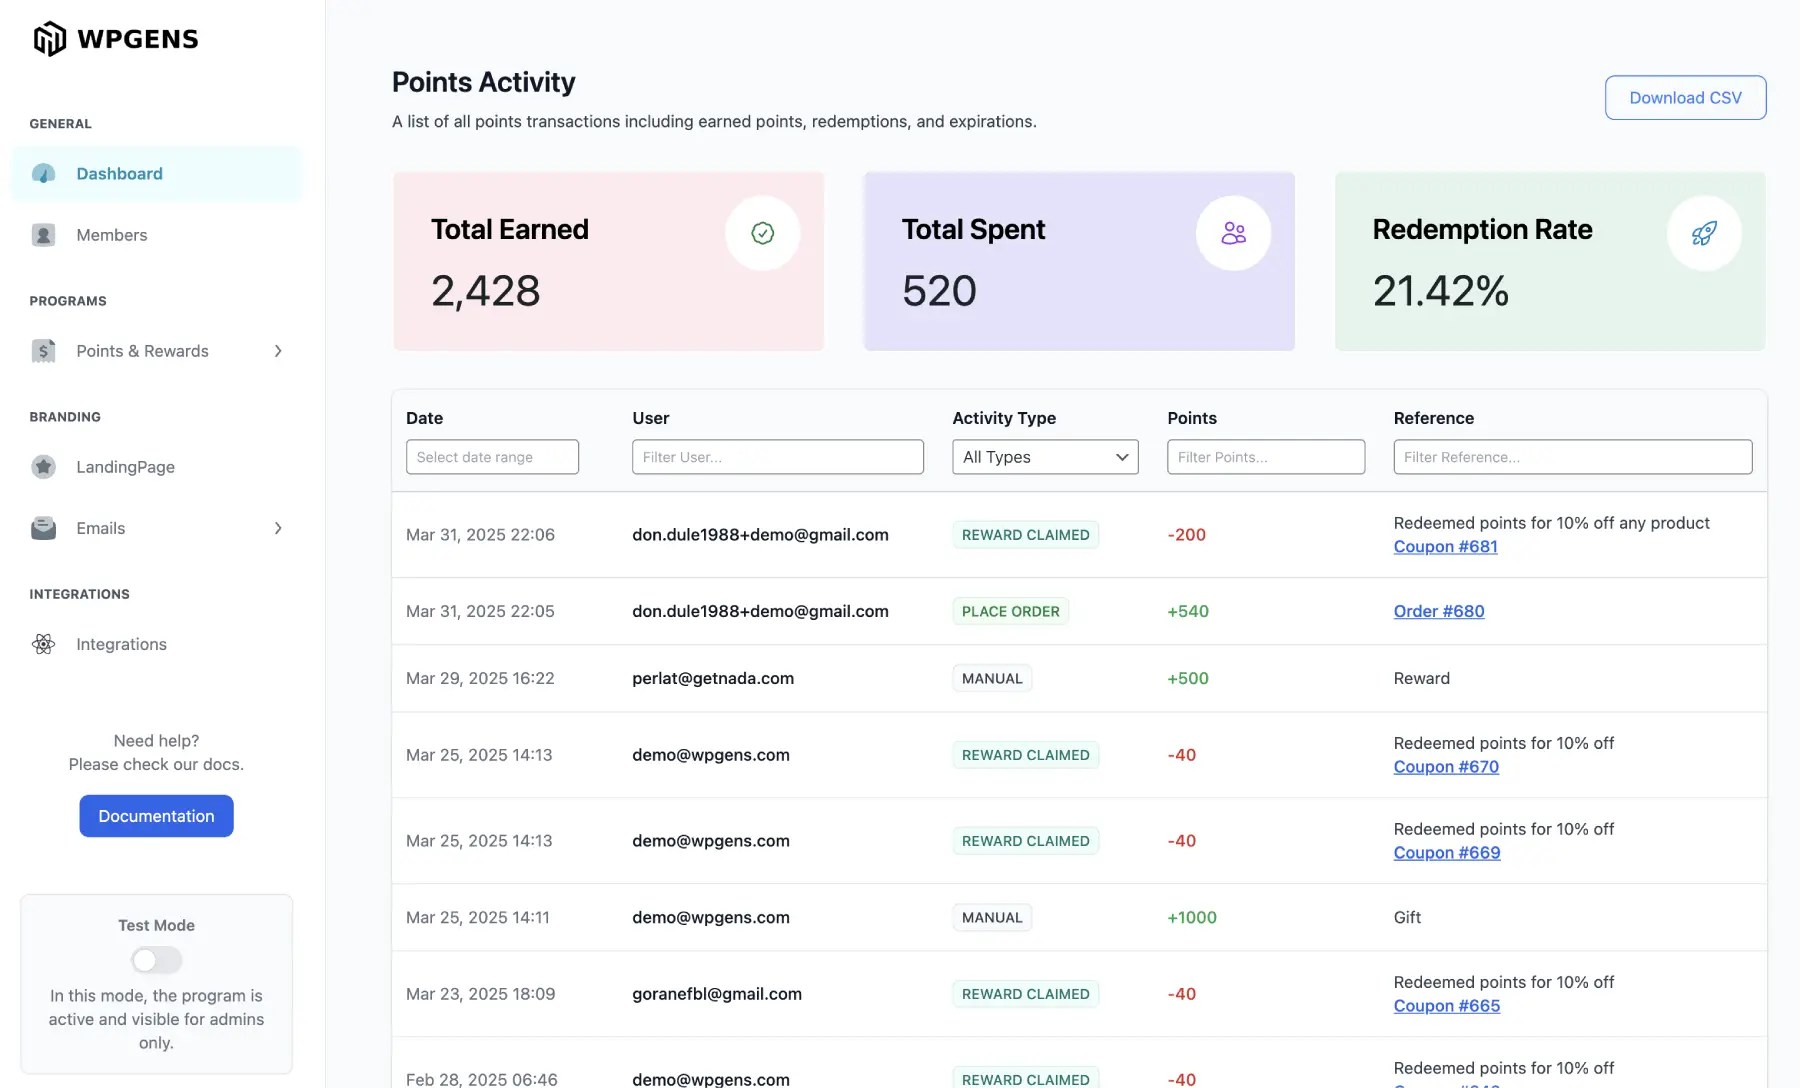
Task: Open Points & Rewards via its dollar icon
Action: pyautogui.click(x=42, y=351)
